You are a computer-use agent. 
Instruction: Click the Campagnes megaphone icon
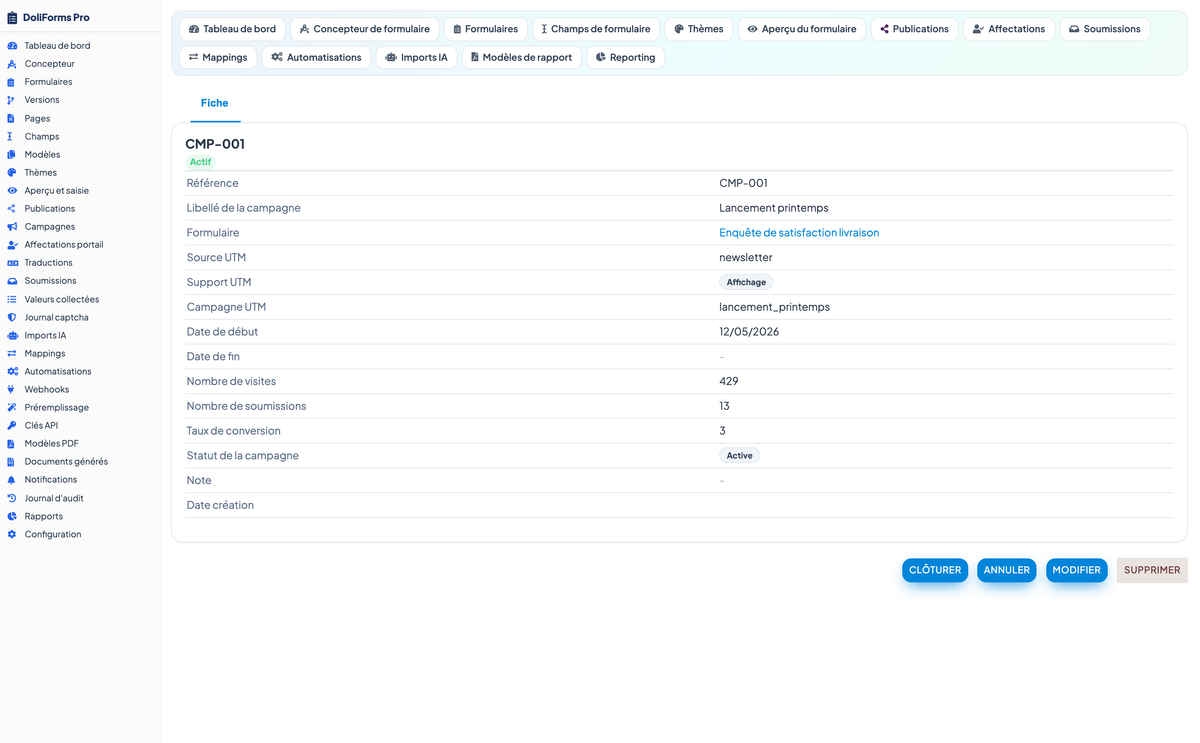[12, 226]
